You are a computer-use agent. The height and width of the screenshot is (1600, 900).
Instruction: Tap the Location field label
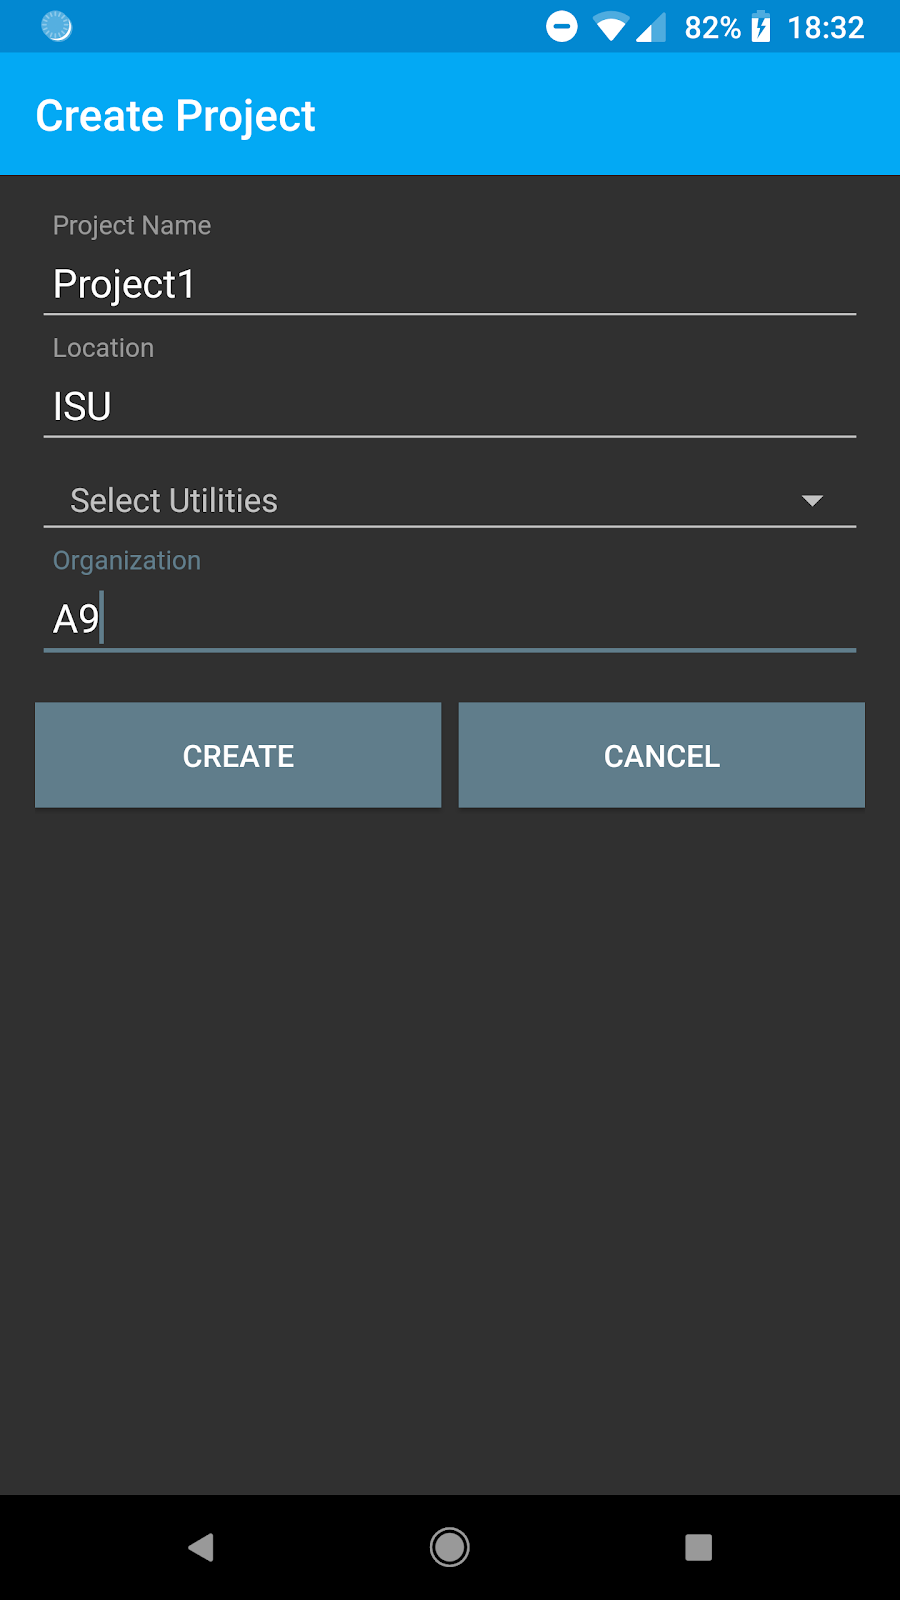click(x=104, y=348)
